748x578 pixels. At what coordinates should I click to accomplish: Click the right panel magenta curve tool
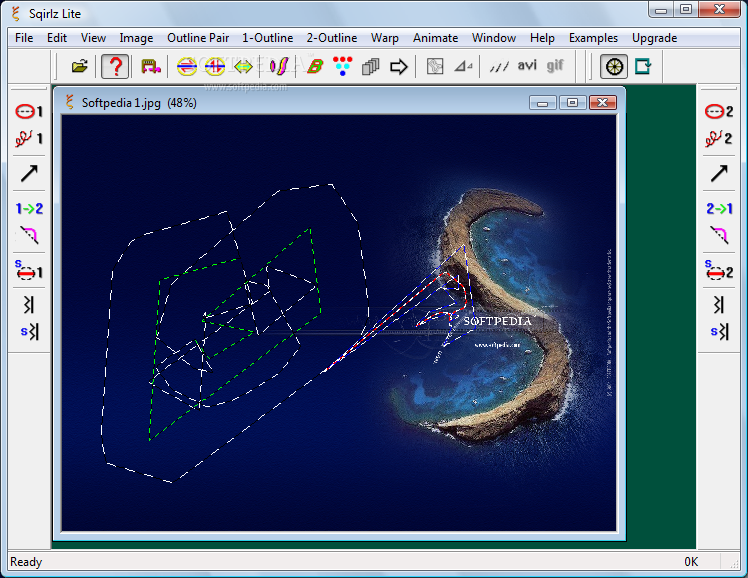click(719, 235)
